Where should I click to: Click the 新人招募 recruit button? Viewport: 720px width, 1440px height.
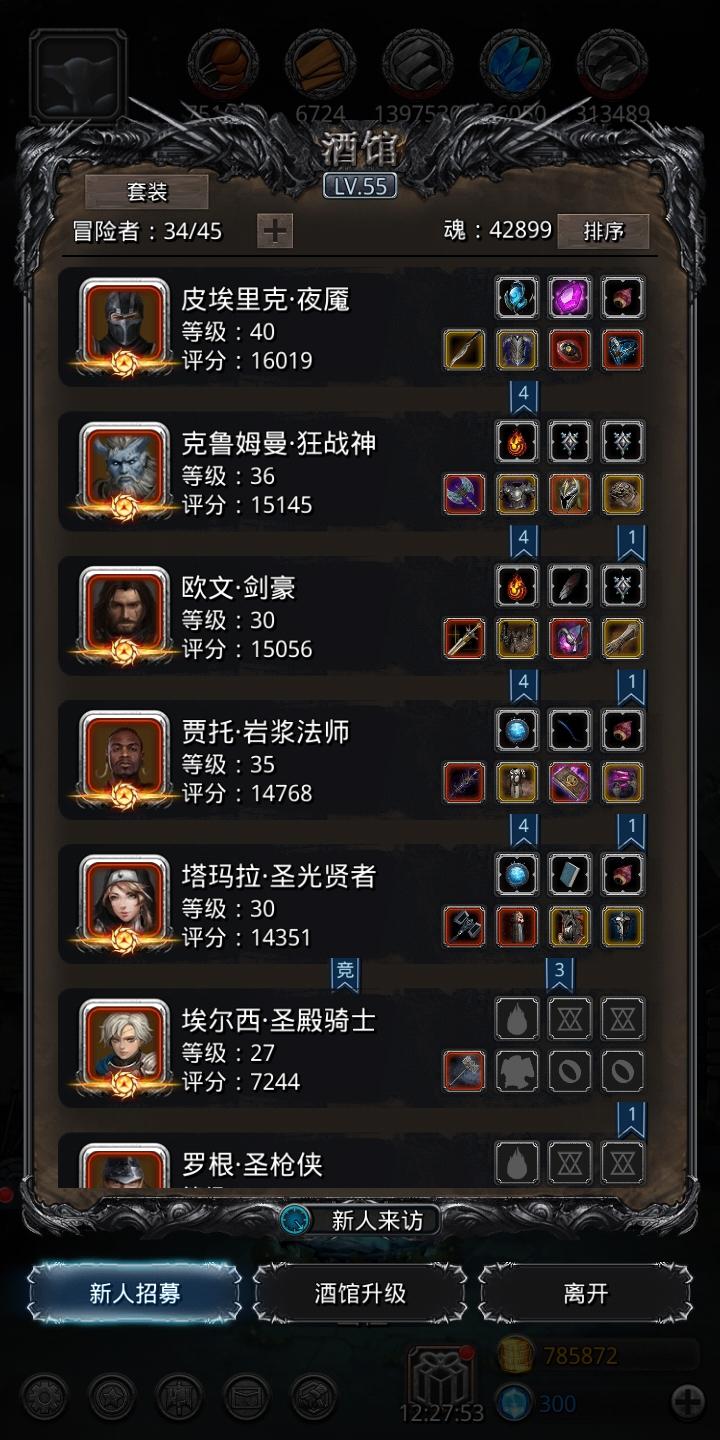click(135, 1293)
